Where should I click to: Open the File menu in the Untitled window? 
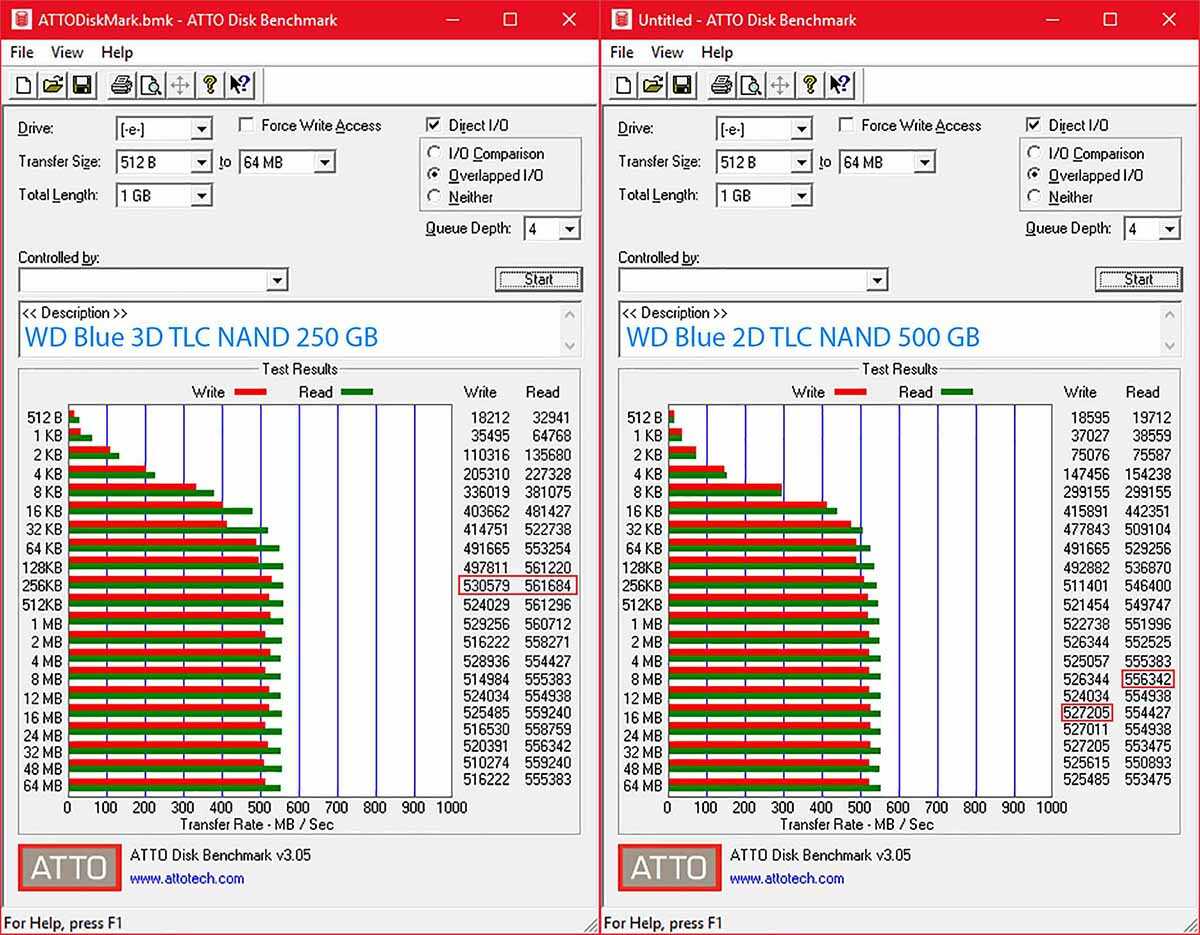tap(621, 52)
